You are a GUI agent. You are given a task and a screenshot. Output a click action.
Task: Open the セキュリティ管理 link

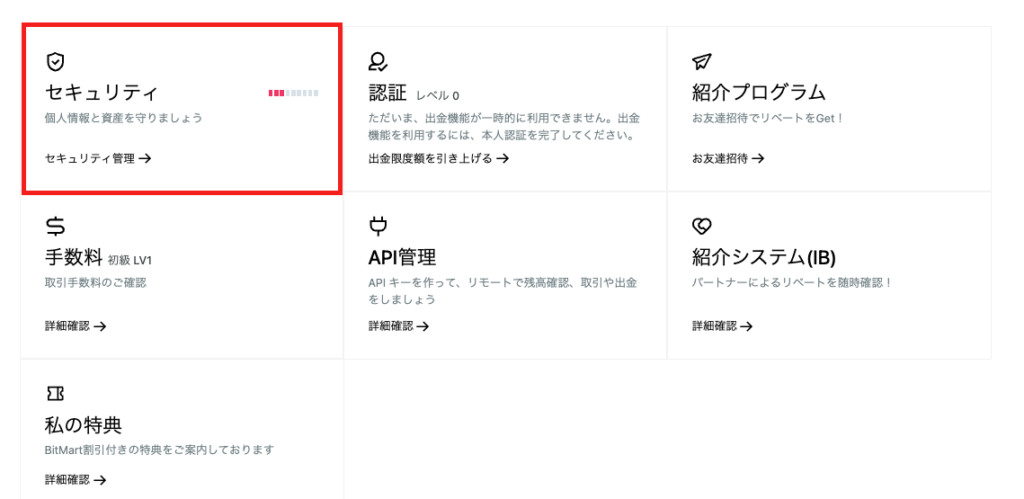coord(98,158)
